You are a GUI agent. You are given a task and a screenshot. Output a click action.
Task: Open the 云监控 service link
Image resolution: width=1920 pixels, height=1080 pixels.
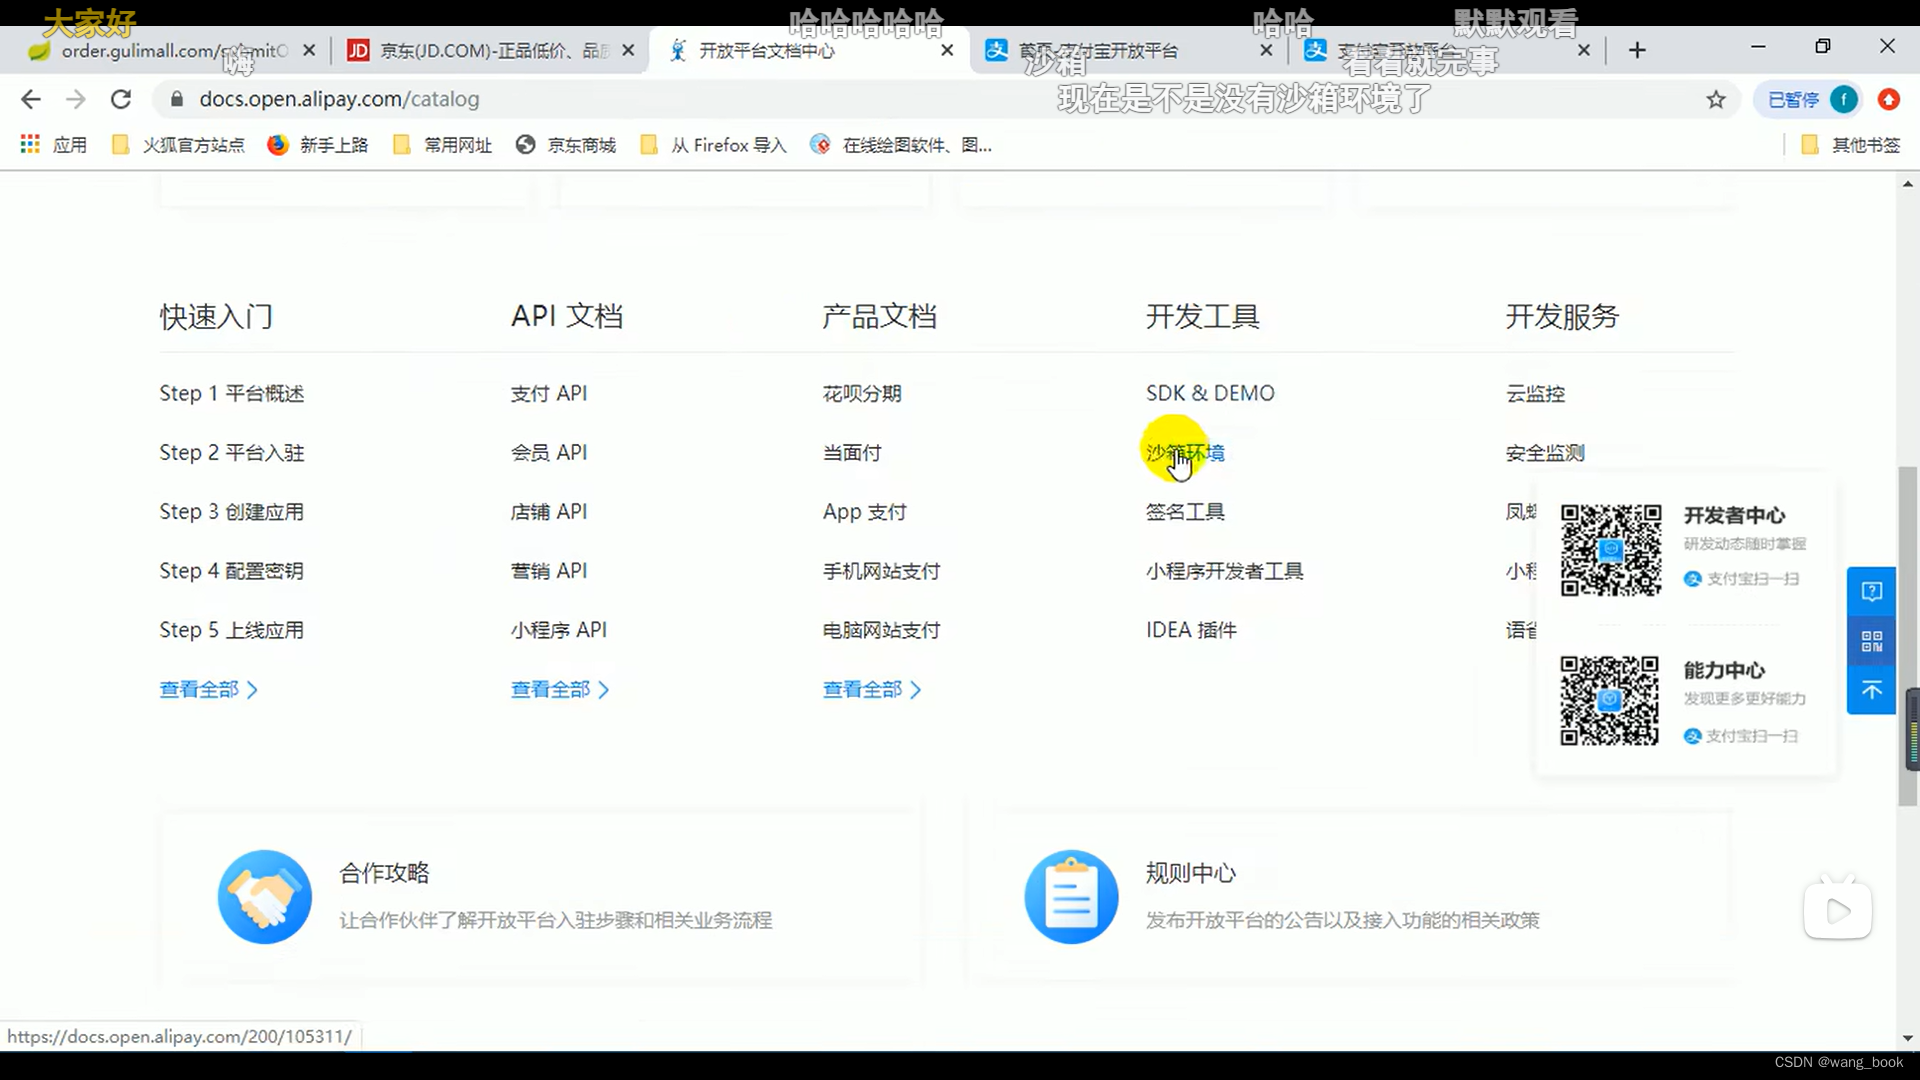1536,393
